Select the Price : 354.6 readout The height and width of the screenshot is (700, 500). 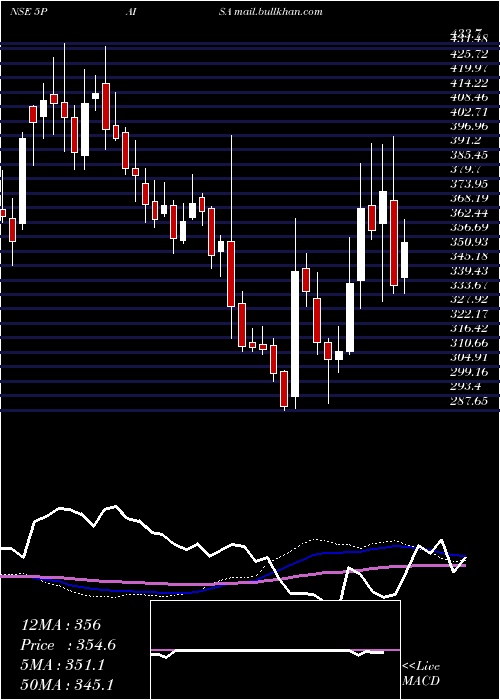click(68, 645)
